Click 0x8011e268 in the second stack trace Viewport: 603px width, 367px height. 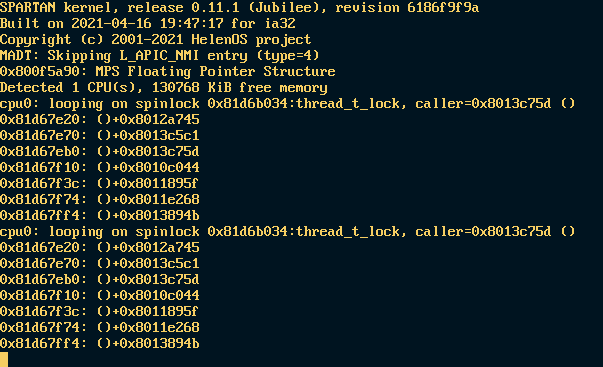pos(160,327)
